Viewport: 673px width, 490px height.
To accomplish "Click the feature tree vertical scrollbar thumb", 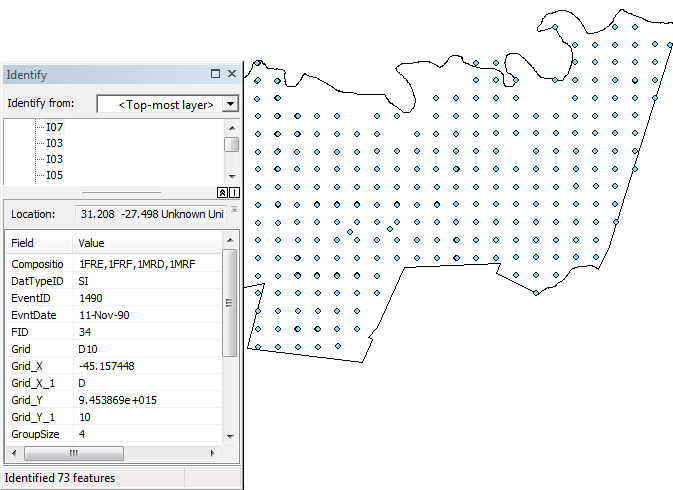I will pyautogui.click(x=231, y=144).
